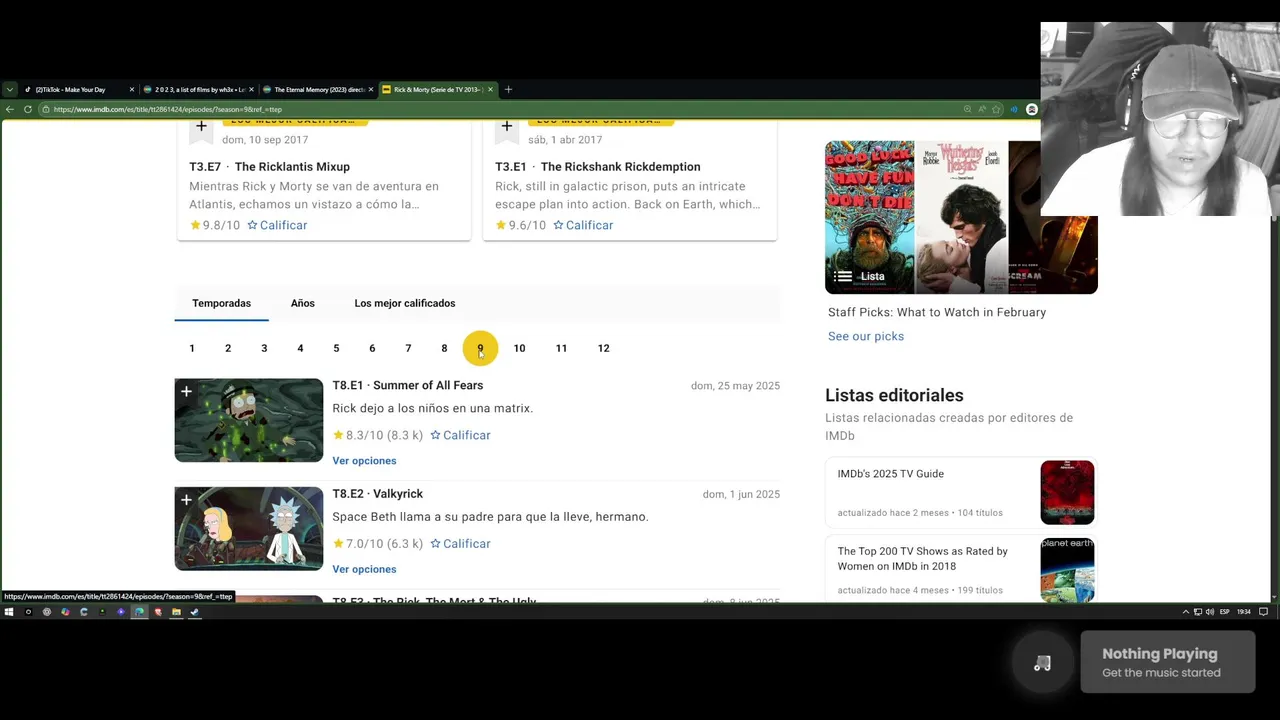Switch to the '2023, a list of films' tab

point(197,90)
